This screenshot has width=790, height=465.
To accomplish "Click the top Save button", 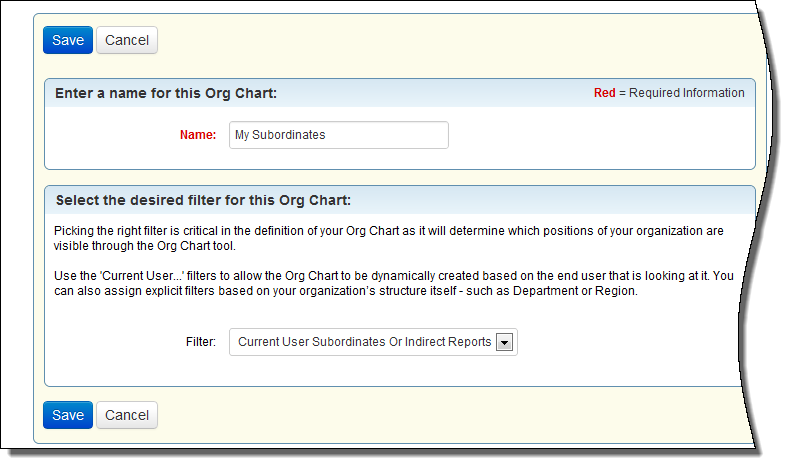I will click(x=68, y=40).
